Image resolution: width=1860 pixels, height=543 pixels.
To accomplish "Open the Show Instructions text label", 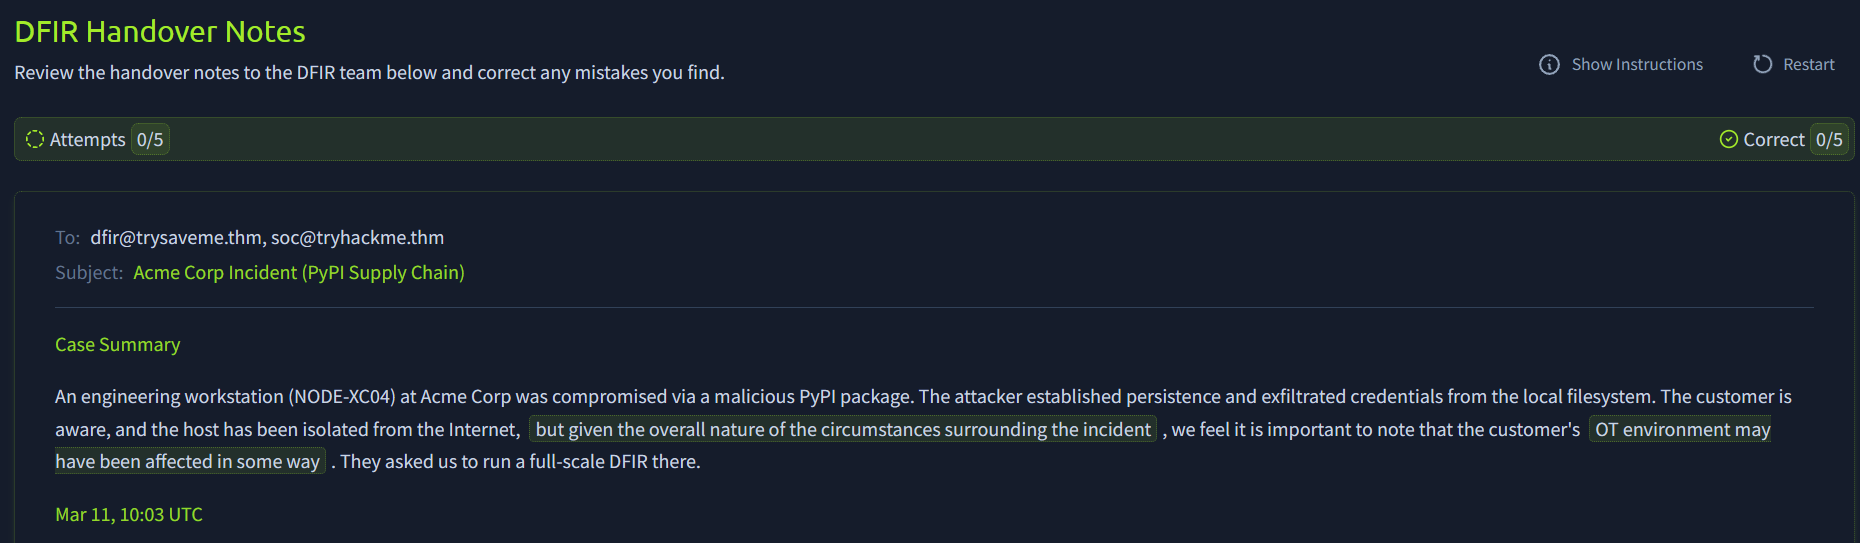I will 1636,65.
